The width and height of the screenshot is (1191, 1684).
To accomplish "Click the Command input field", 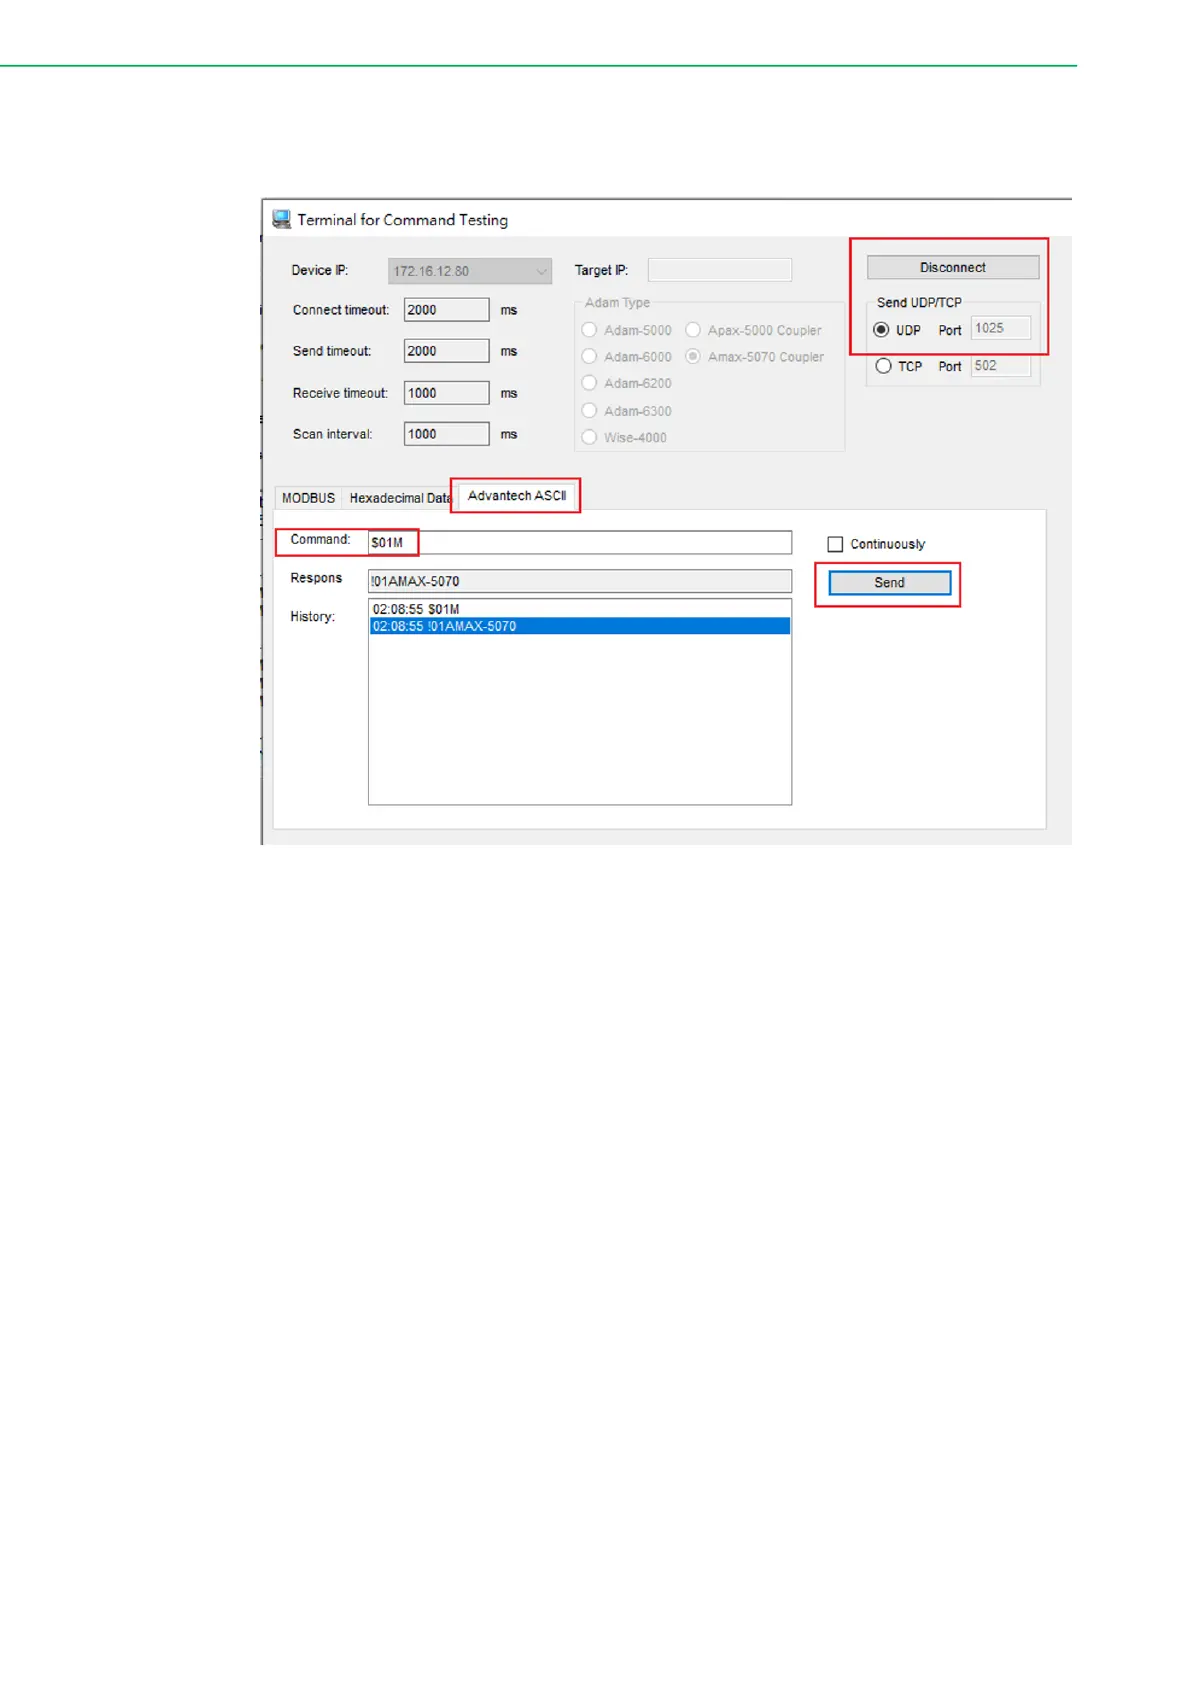I will [579, 542].
